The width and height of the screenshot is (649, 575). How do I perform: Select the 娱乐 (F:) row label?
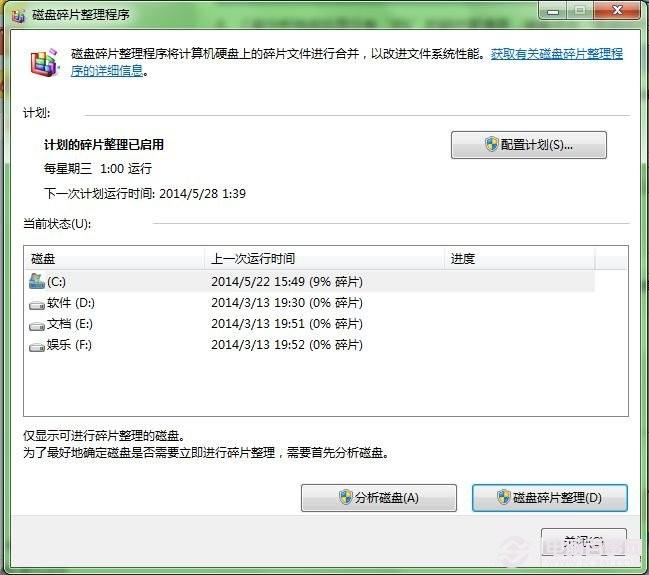[69, 344]
